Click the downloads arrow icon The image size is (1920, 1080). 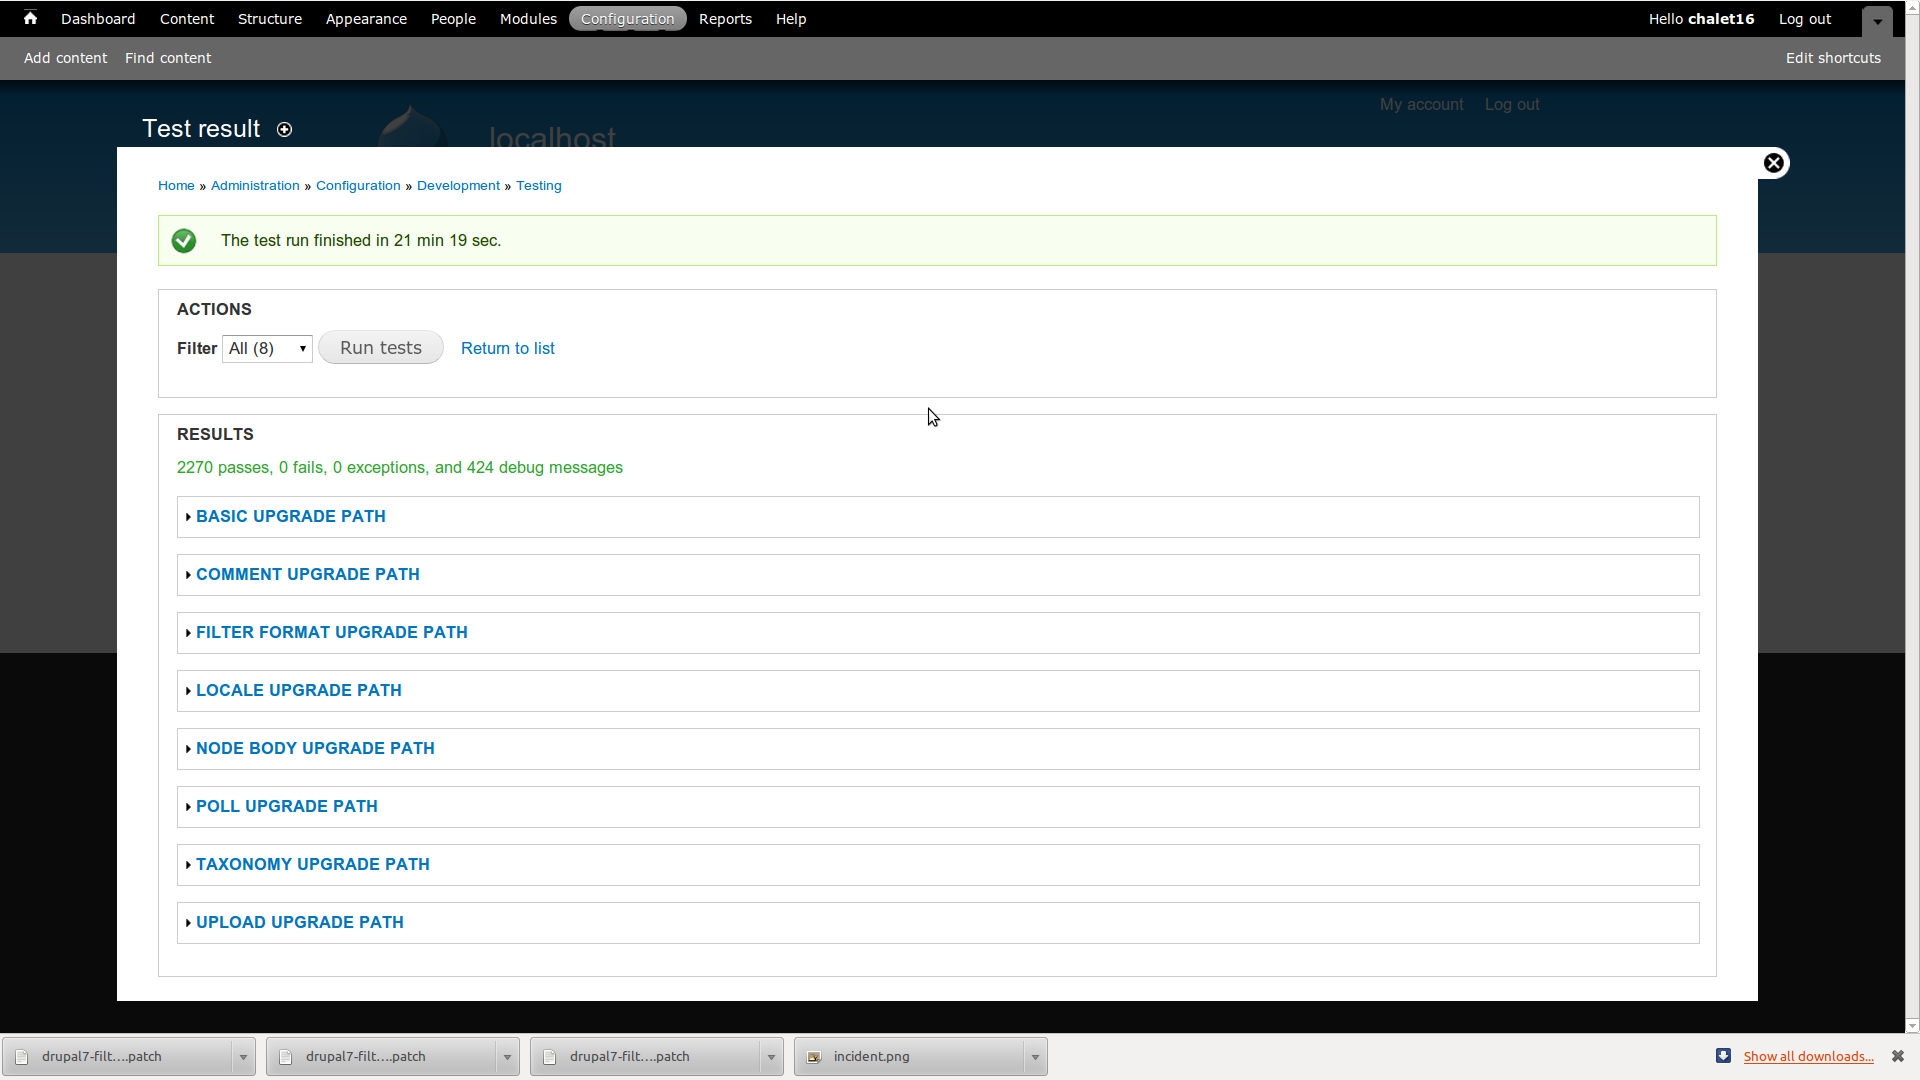point(1723,1056)
